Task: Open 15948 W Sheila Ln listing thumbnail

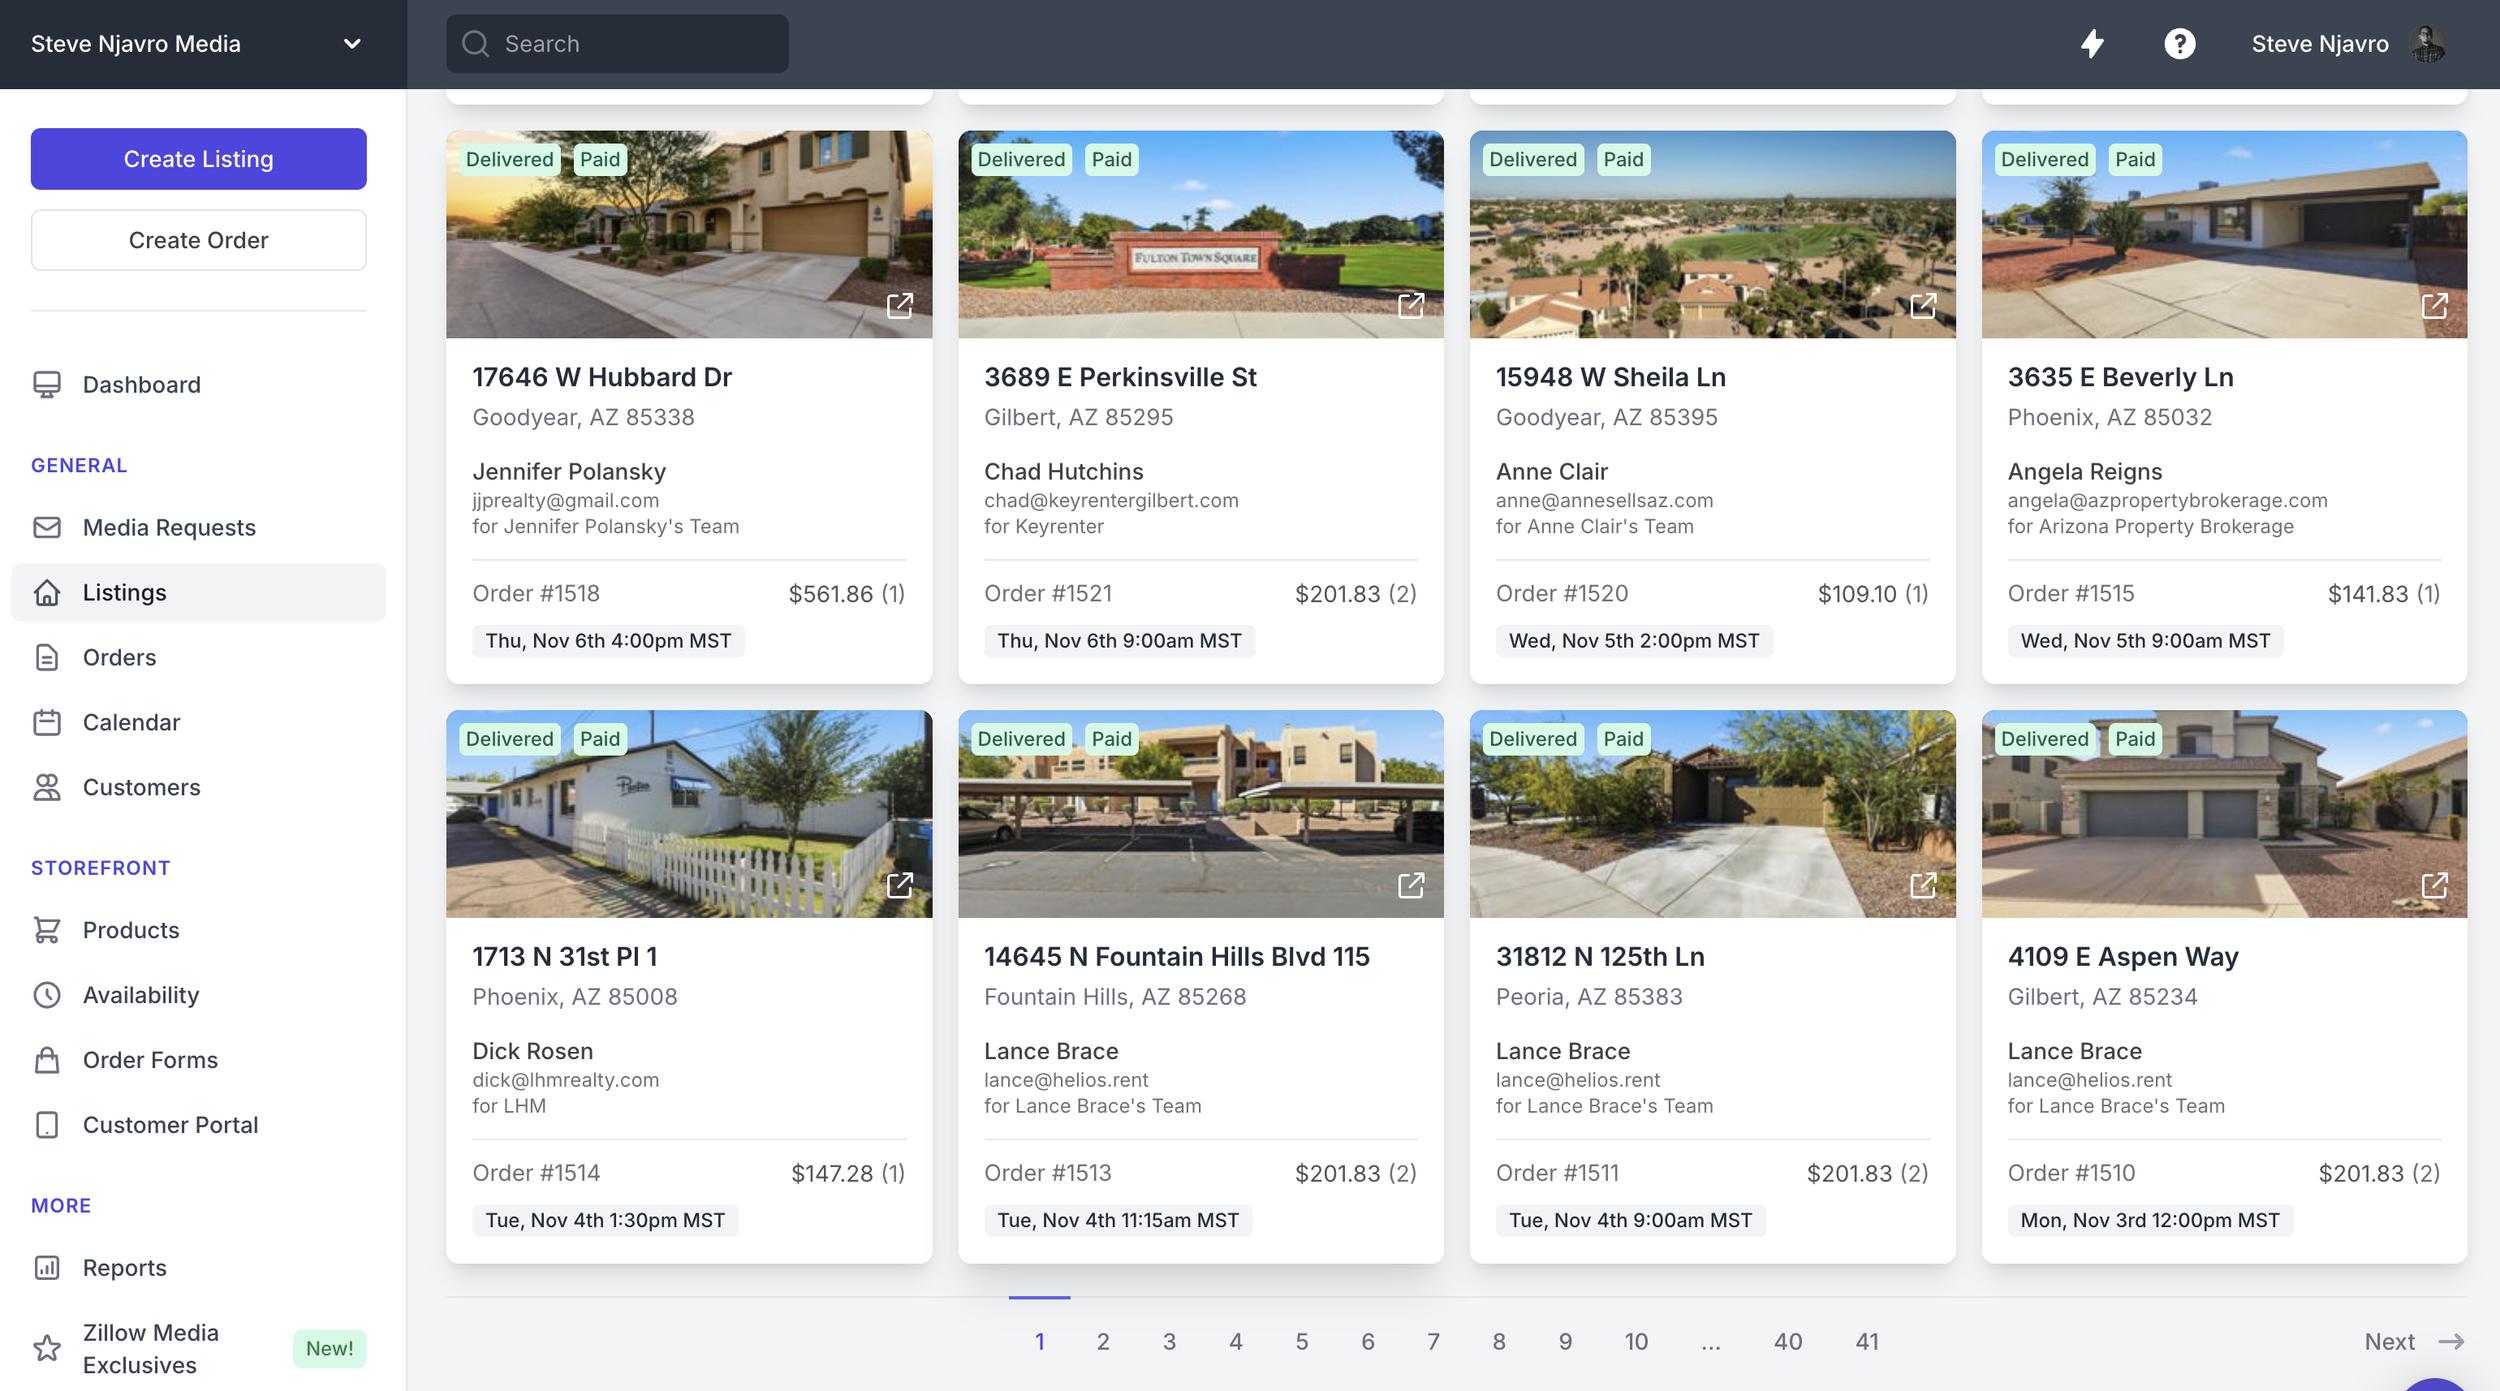Action: point(1711,234)
